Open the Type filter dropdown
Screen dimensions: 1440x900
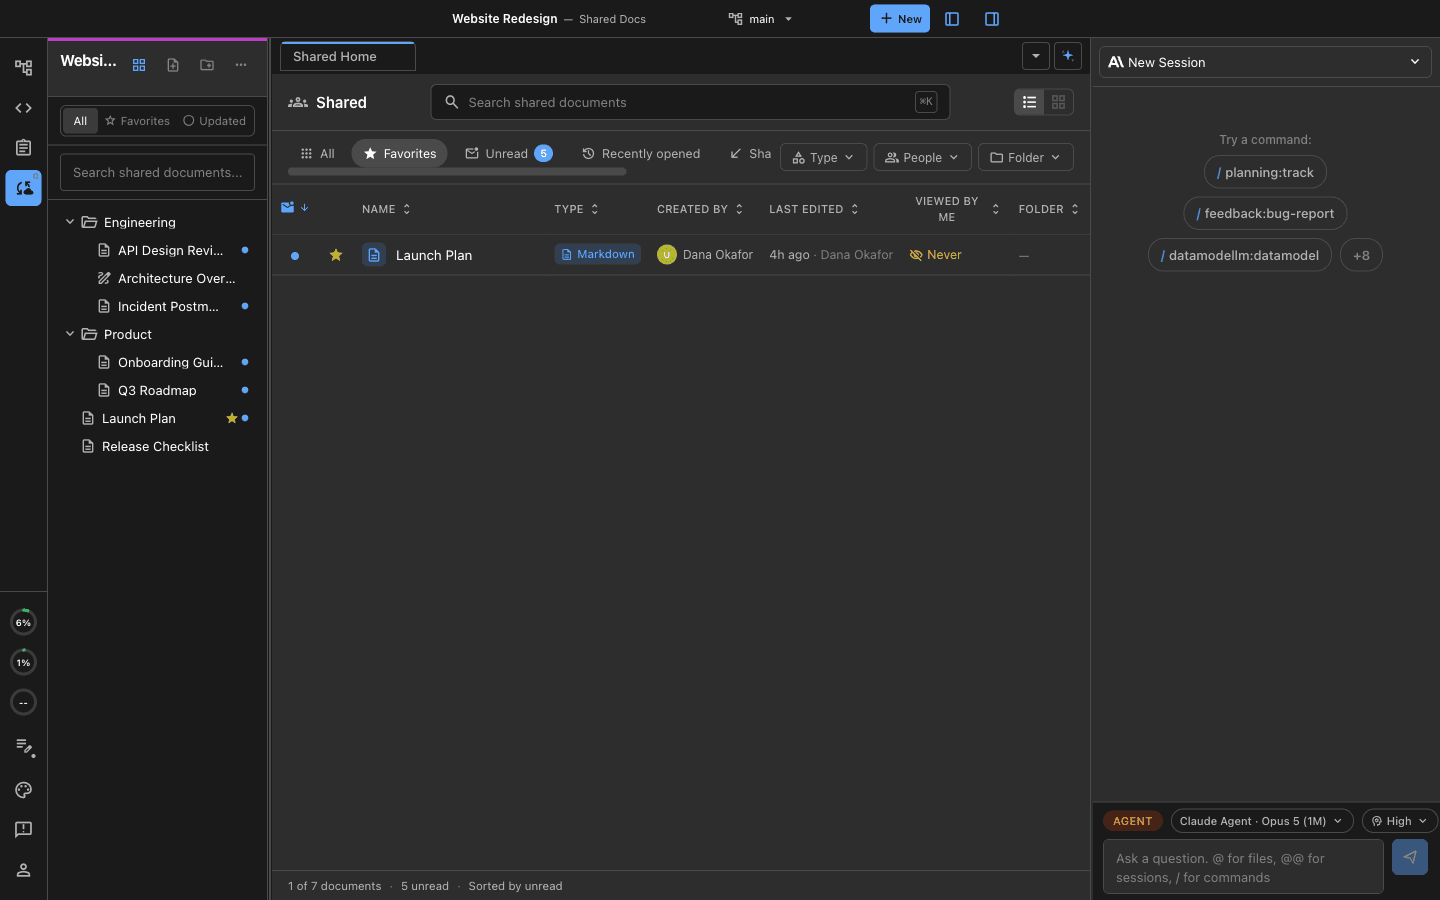[823, 157]
